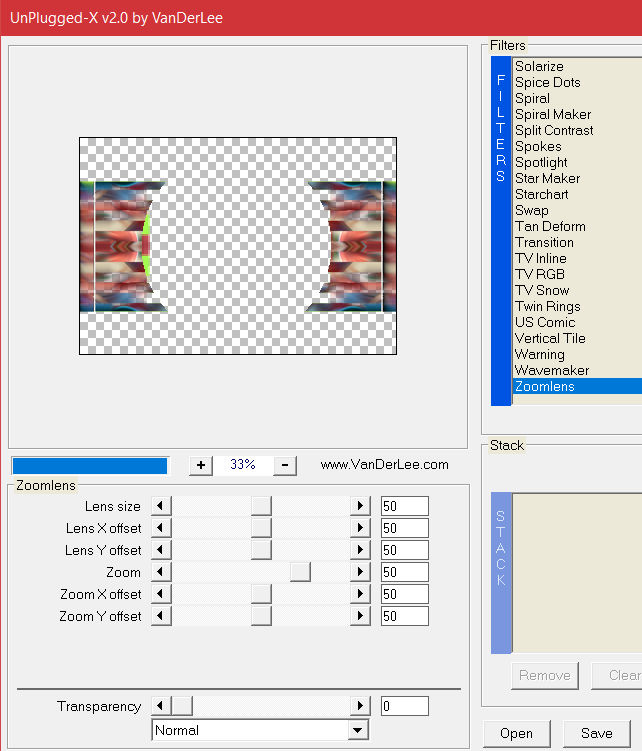Screen dimensions: 642x751
Task: Pick the Solarize filter from list
Action: pyautogui.click(x=539, y=66)
